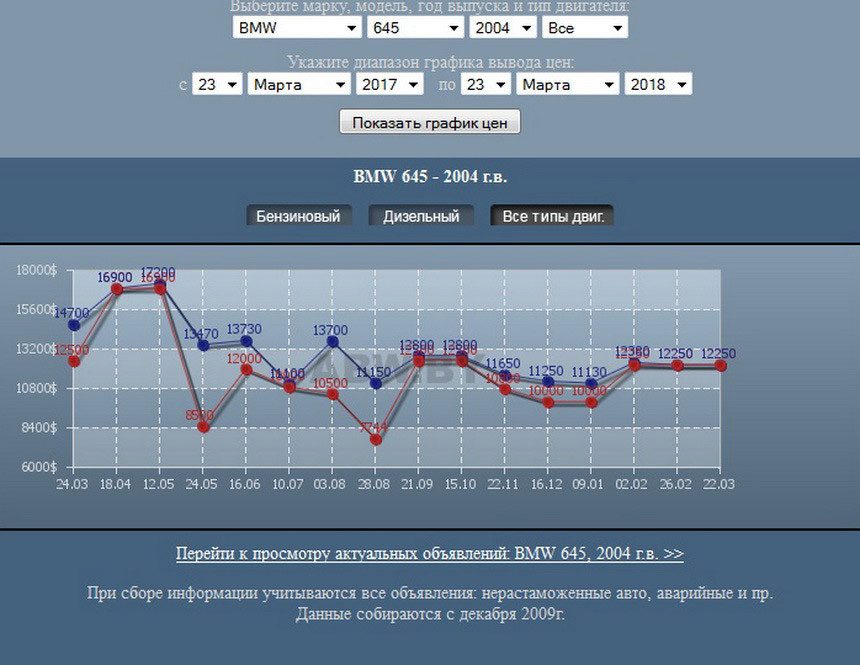Viewport: 860px width, 665px height.
Task: Open the Все engine type dropdown
Action: 585,27
